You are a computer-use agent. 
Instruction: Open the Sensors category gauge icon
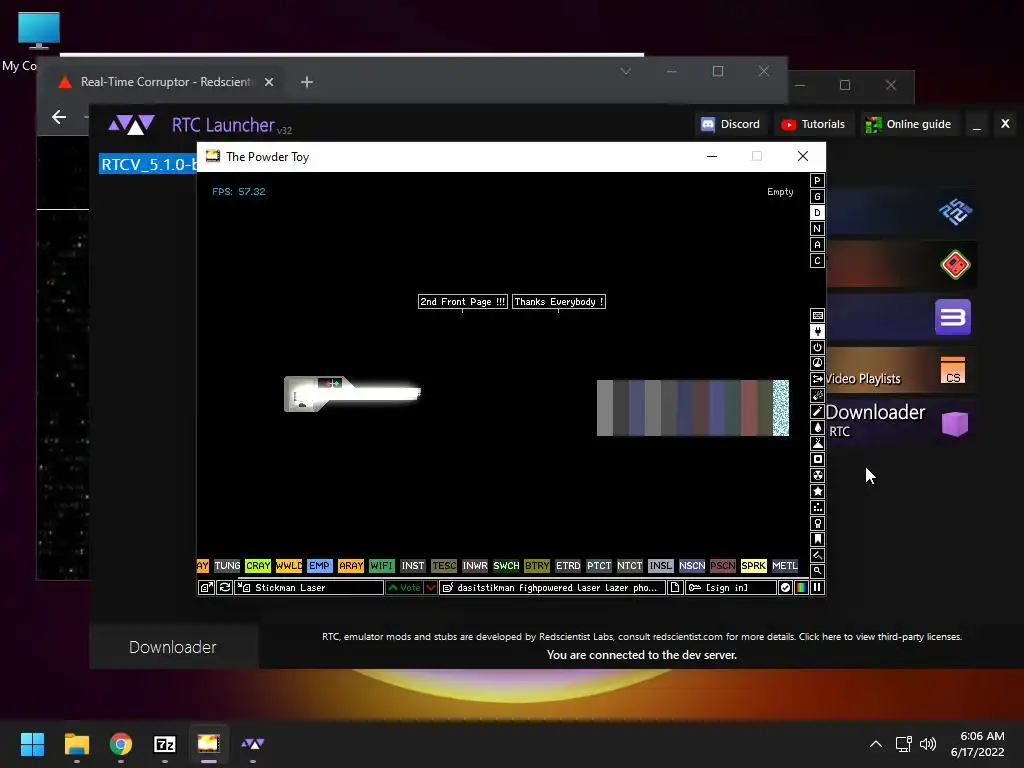pyautogui.click(x=817, y=363)
